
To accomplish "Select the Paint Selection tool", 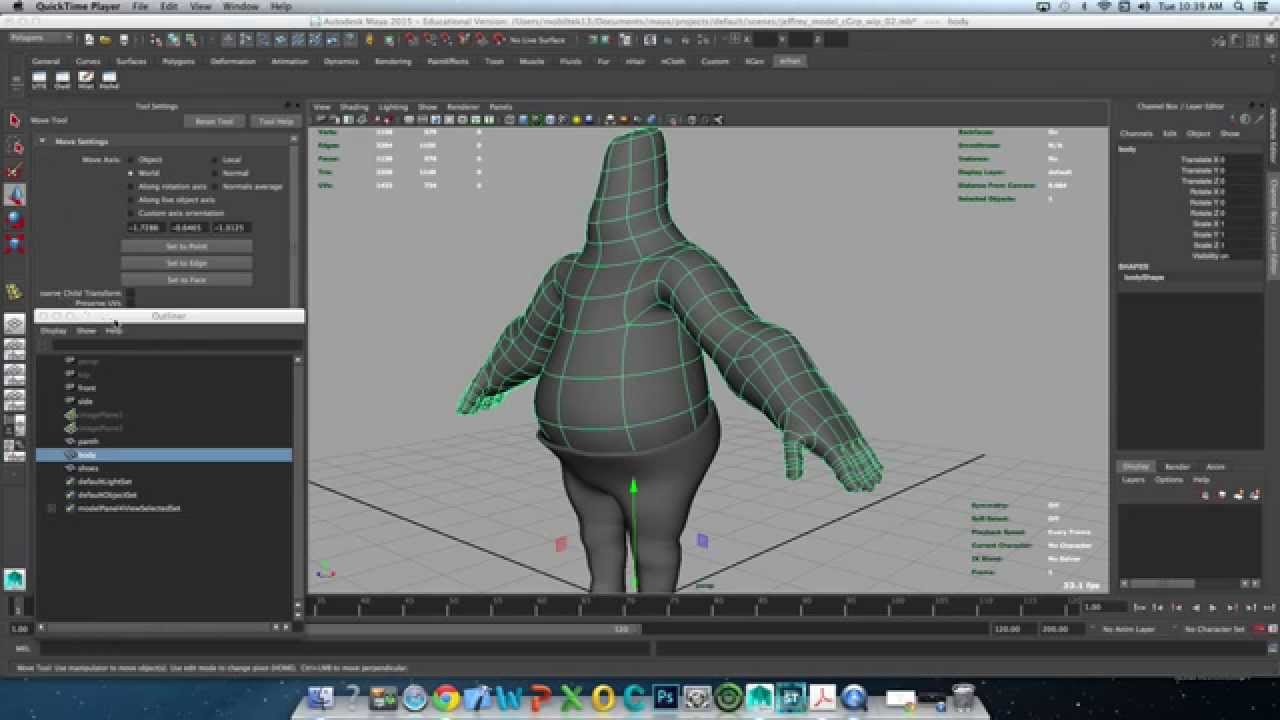I will pyautogui.click(x=15, y=171).
